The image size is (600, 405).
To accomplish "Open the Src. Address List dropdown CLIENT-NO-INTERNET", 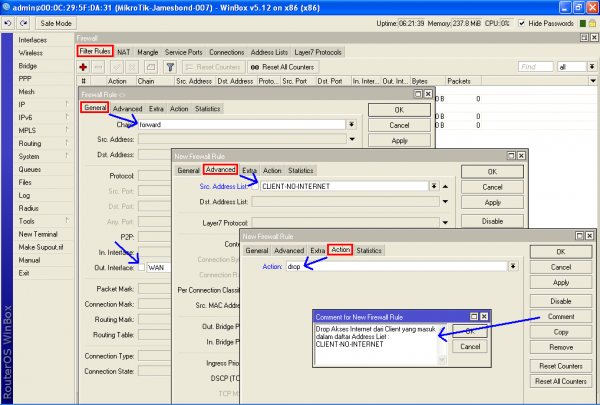I will tap(434, 186).
